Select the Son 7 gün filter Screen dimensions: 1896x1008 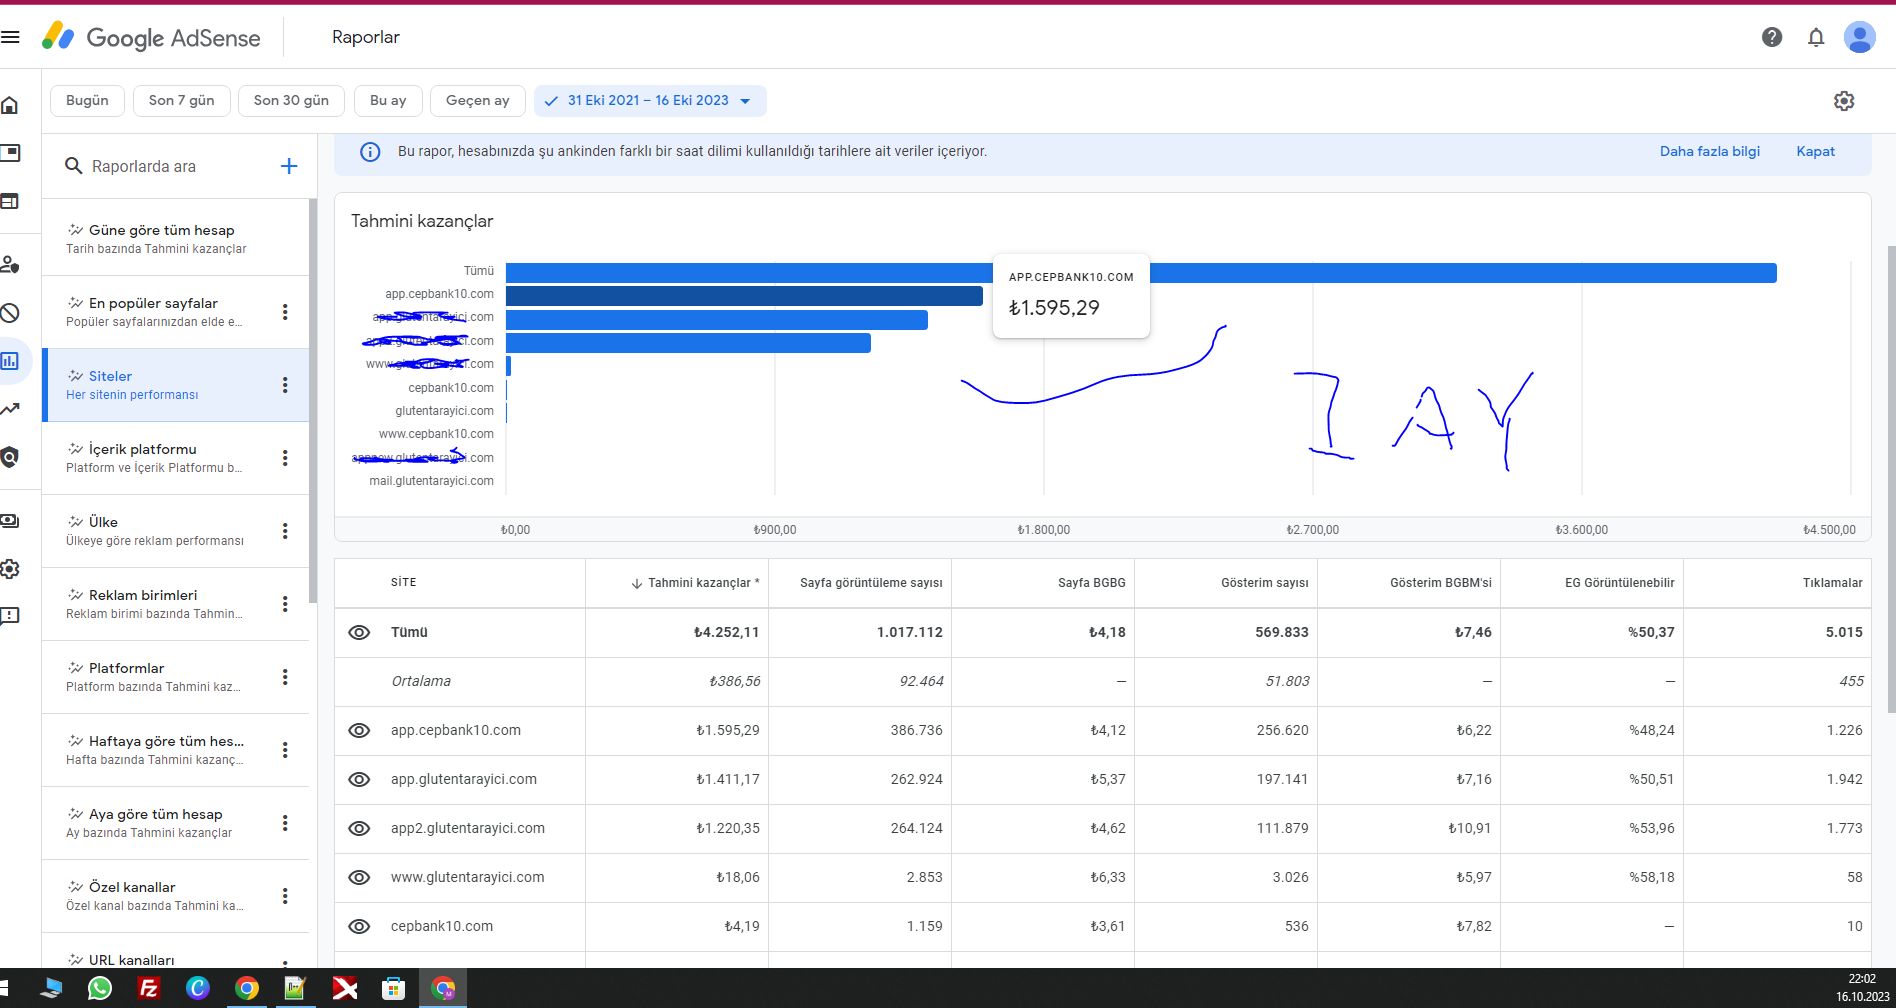click(181, 101)
